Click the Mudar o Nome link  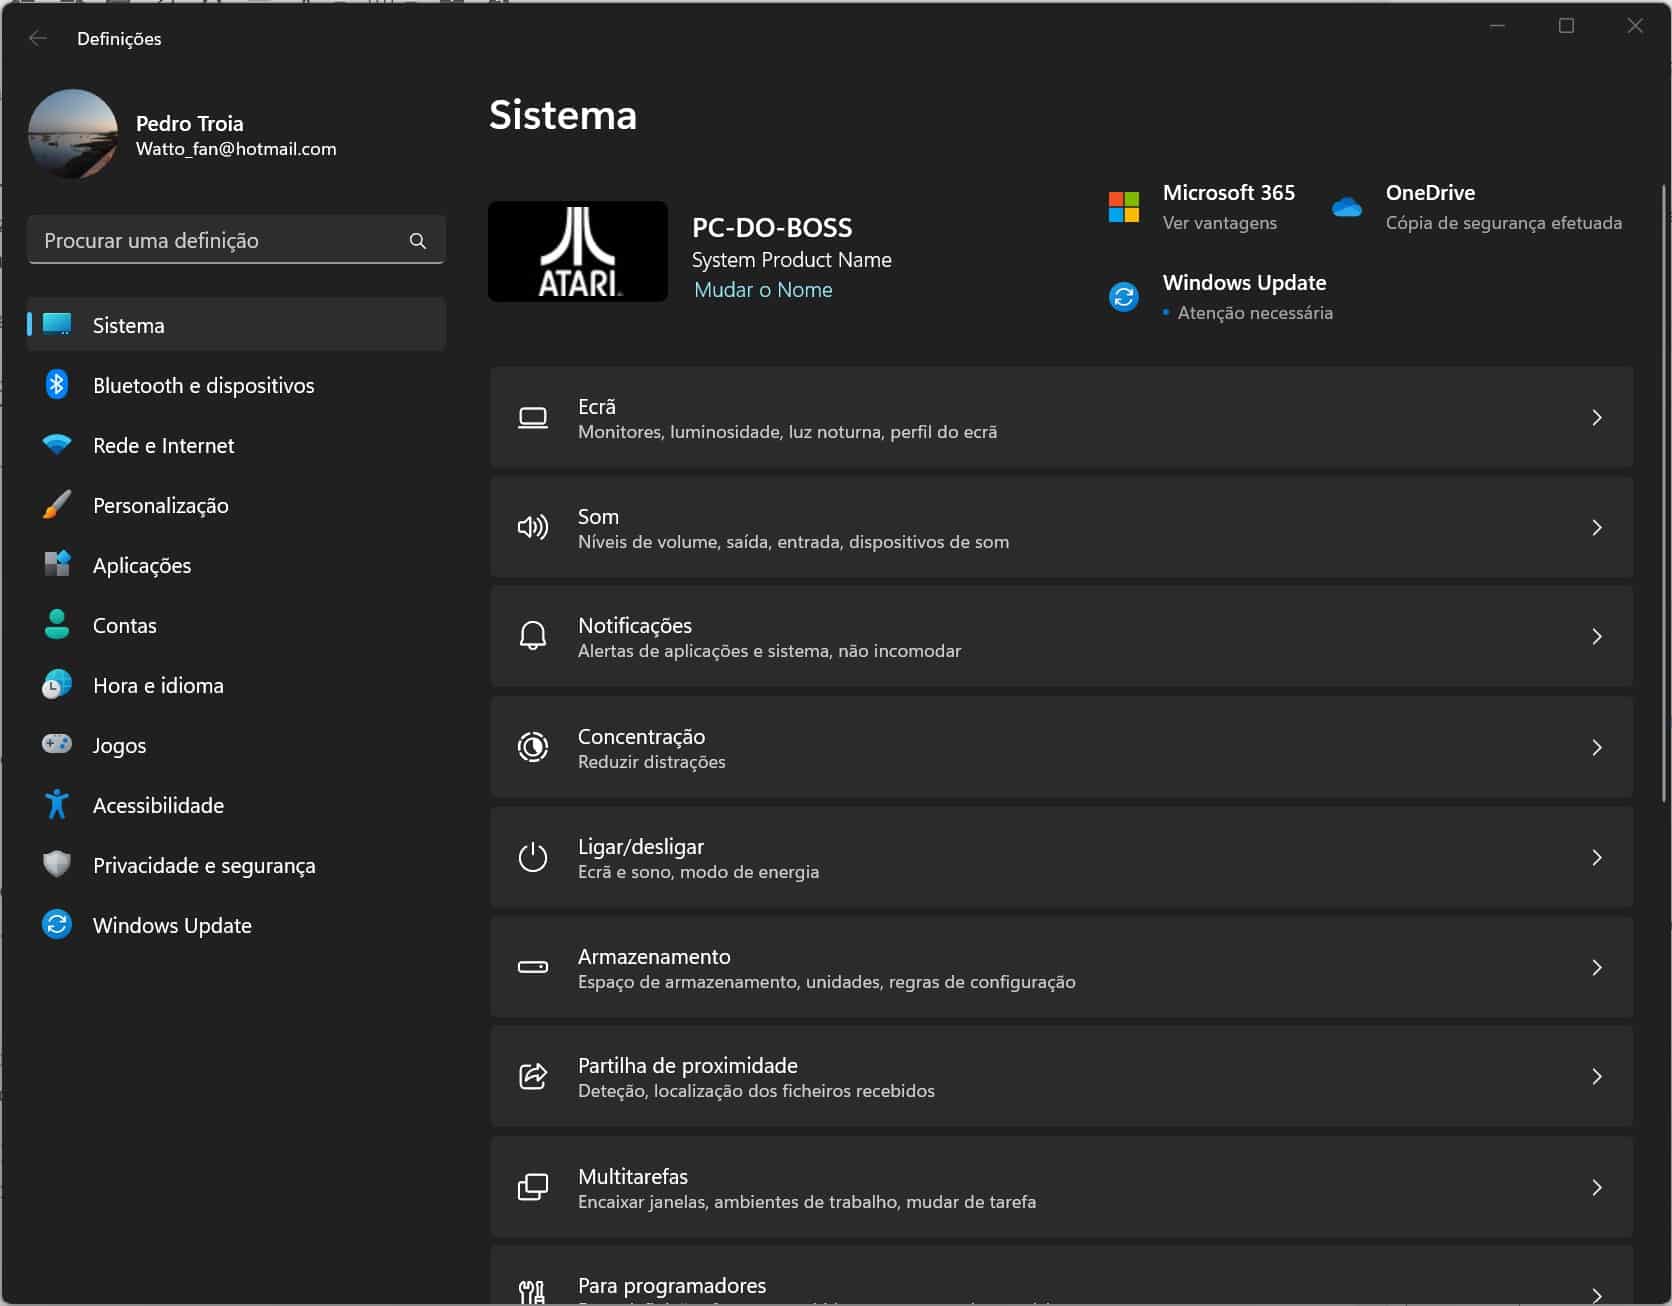tap(763, 290)
